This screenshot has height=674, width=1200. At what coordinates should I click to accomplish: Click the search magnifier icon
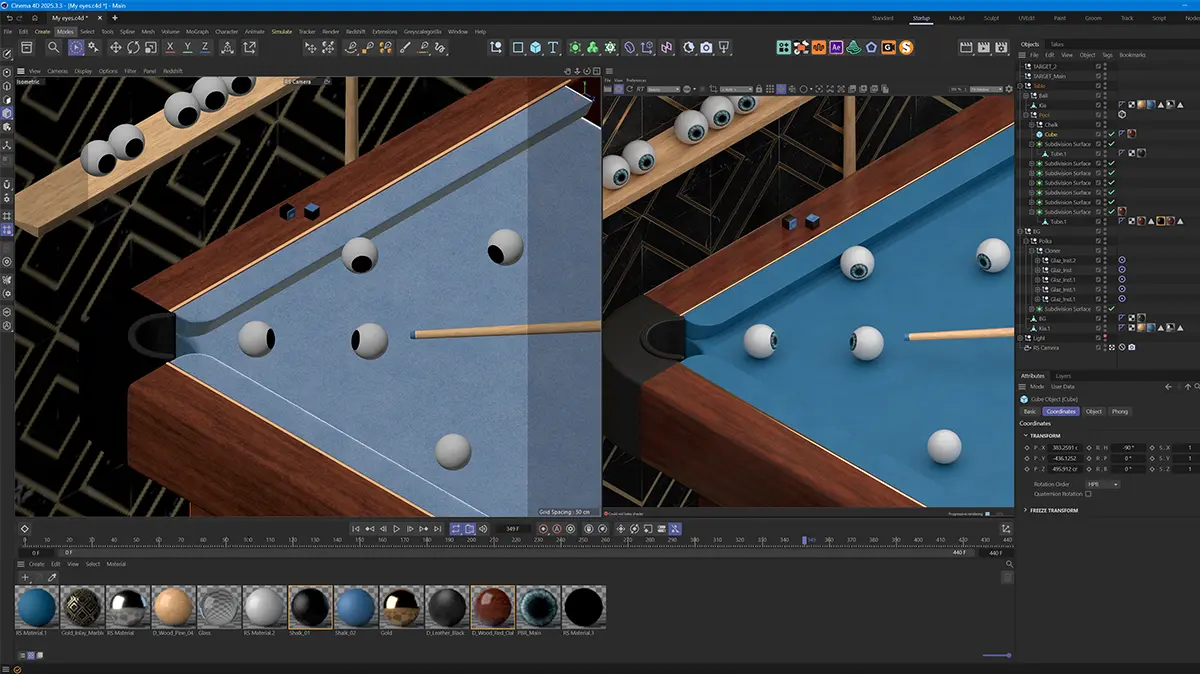(x=53, y=47)
